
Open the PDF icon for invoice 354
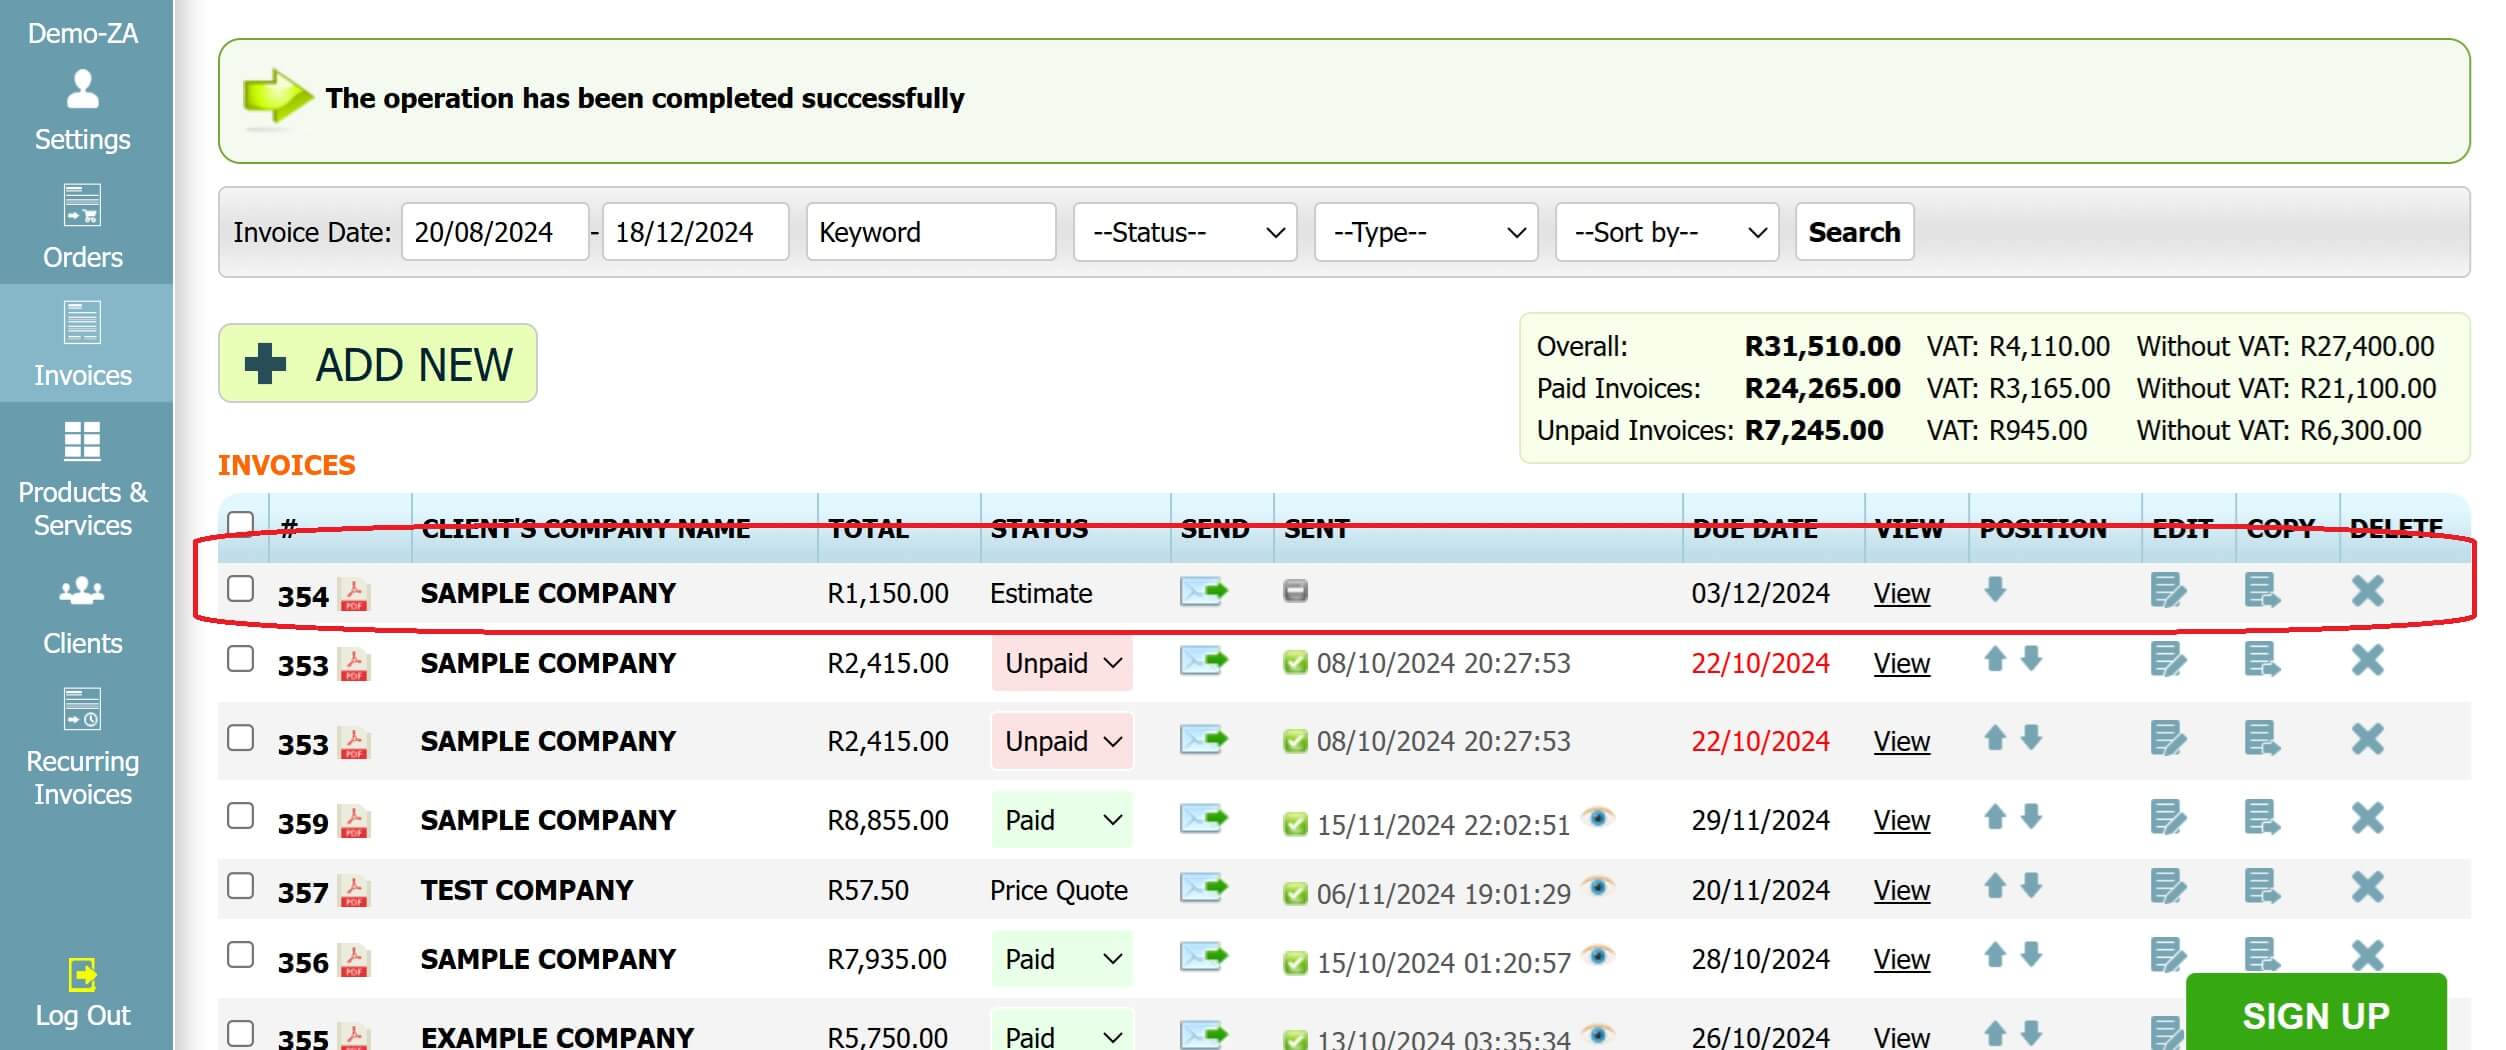click(354, 595)
